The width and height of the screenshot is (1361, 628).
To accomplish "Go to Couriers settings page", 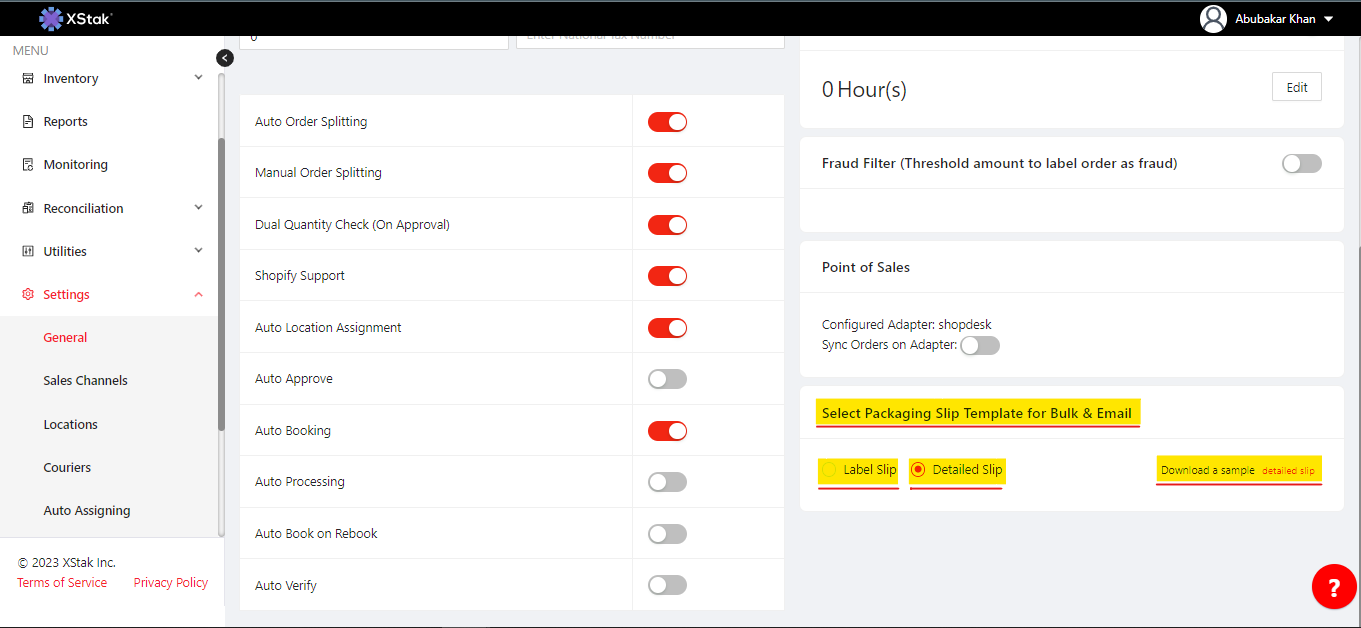I will point(67,468).
